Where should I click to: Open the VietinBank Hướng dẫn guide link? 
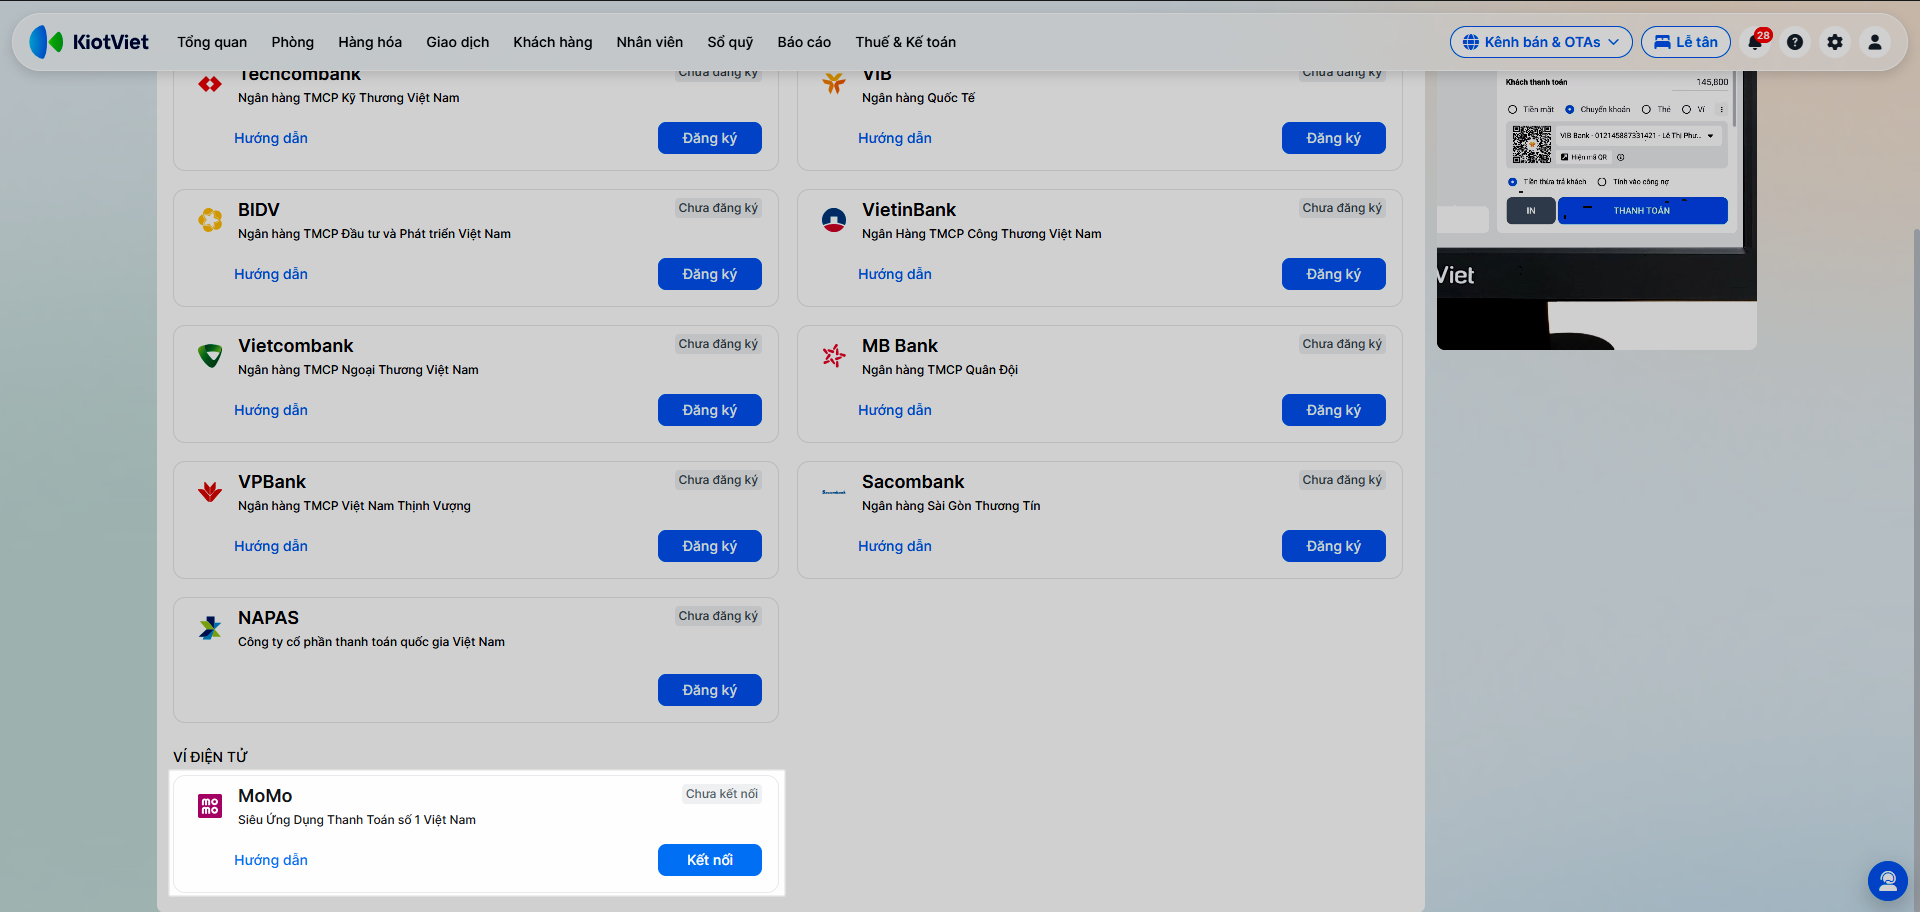click(x=895, y=274)
